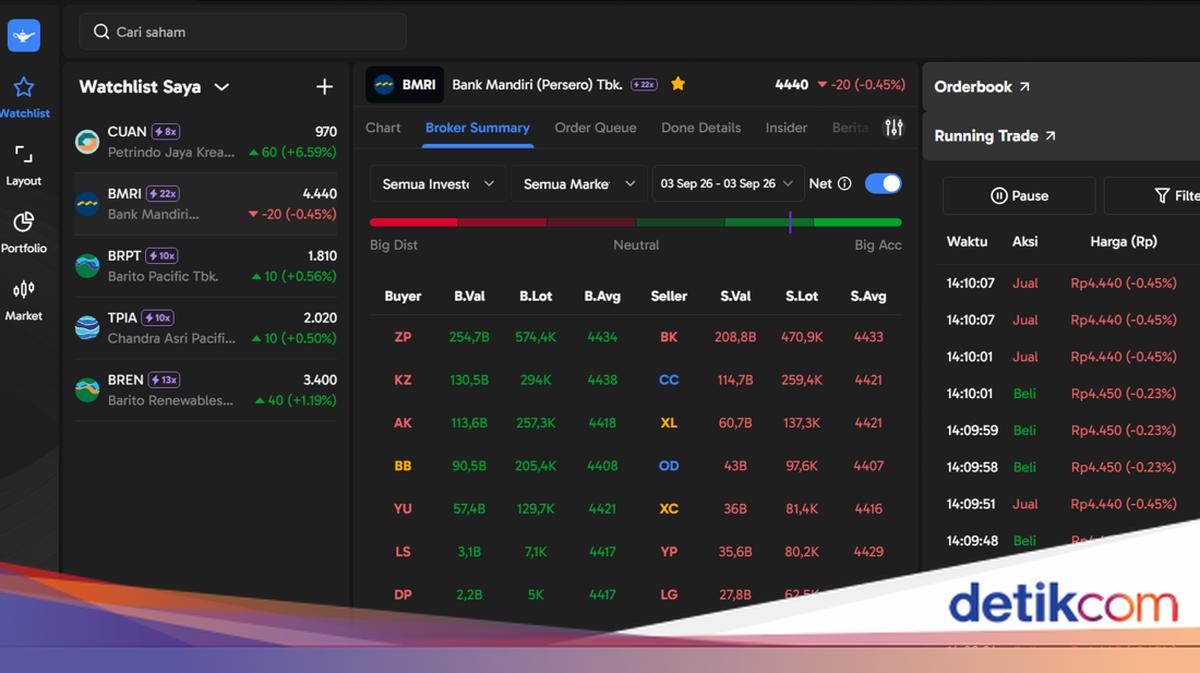Click the Cari saham search field
This screenshot has width=1200, height=673.
point(243,32)
